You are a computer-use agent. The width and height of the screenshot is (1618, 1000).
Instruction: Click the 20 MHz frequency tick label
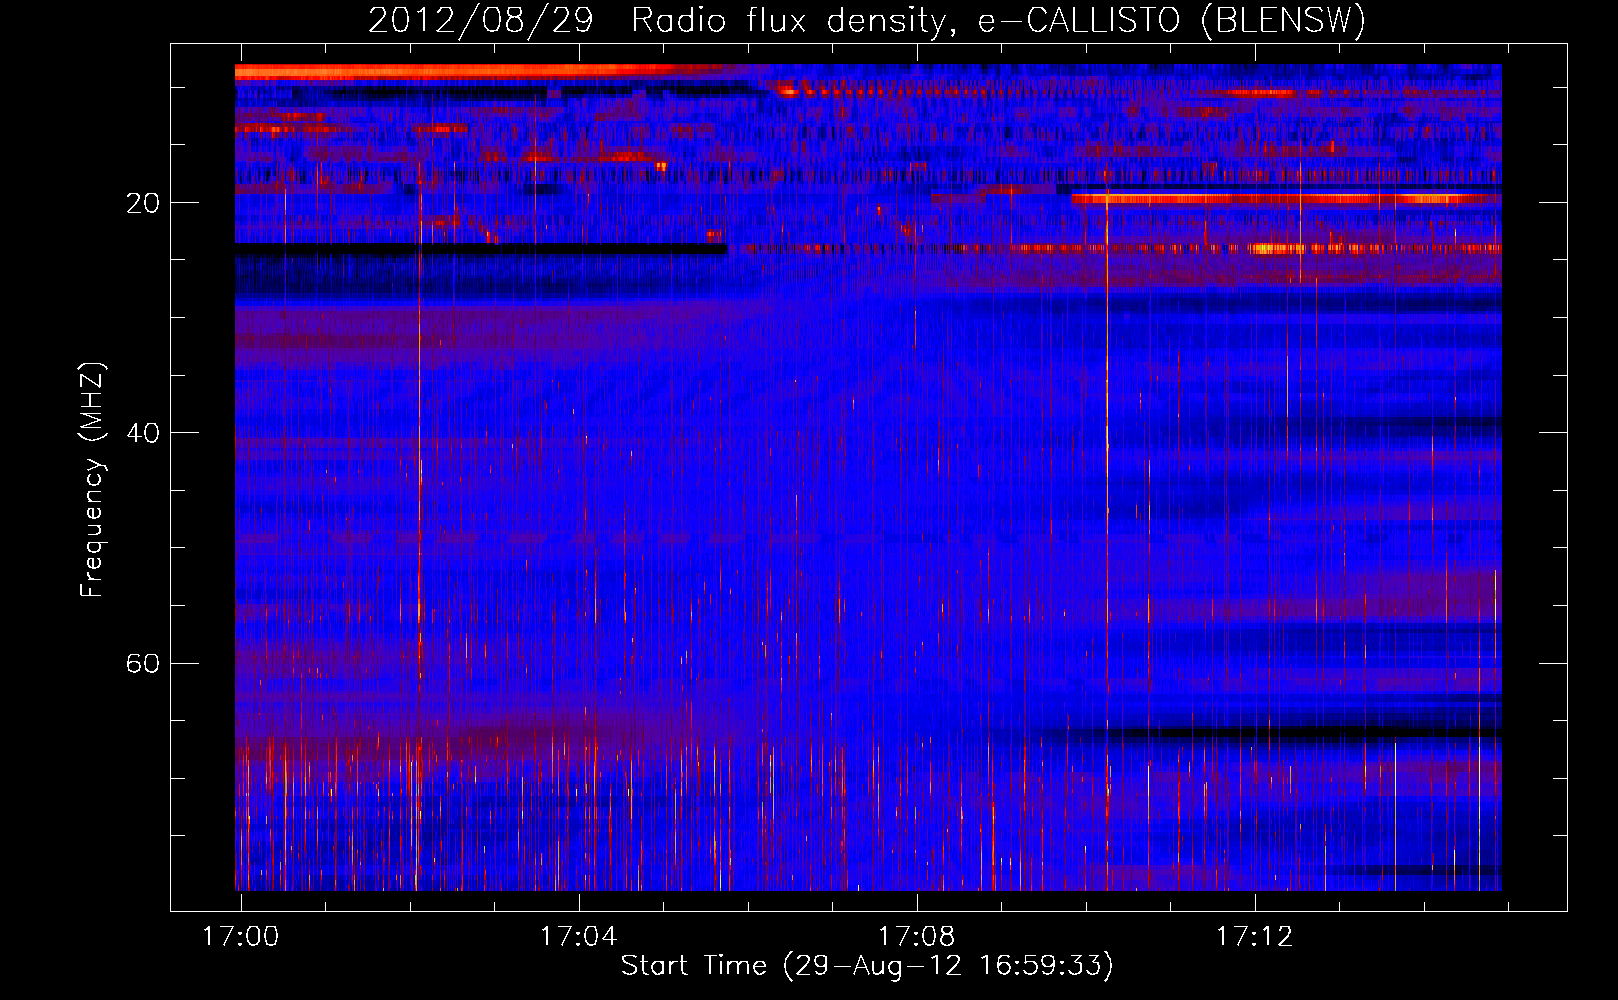coord(142,203)
